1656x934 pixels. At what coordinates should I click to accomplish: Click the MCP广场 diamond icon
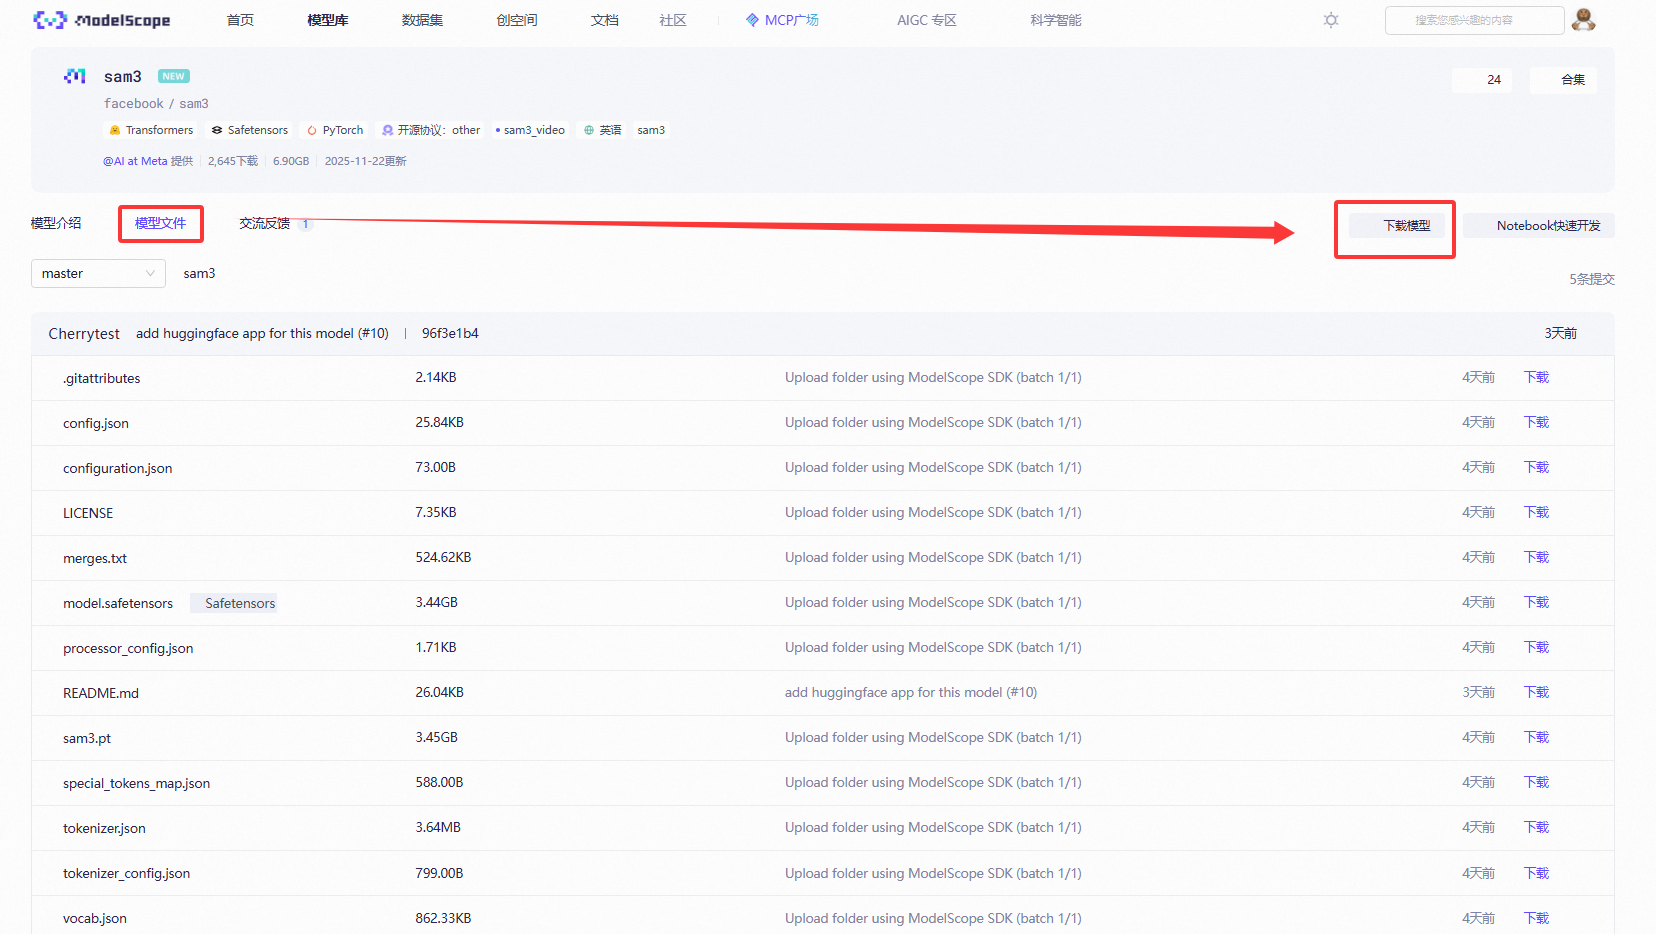point(752,20)
